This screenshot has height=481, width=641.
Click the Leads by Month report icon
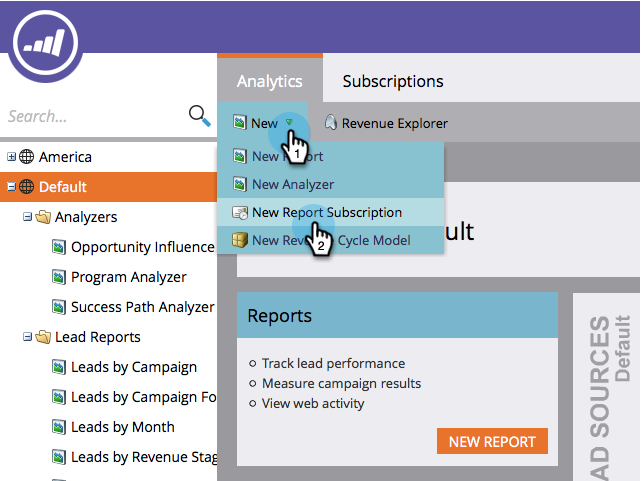[59, 427]
